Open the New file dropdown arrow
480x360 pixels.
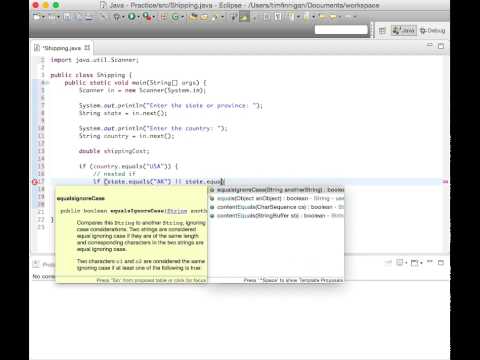43,17
